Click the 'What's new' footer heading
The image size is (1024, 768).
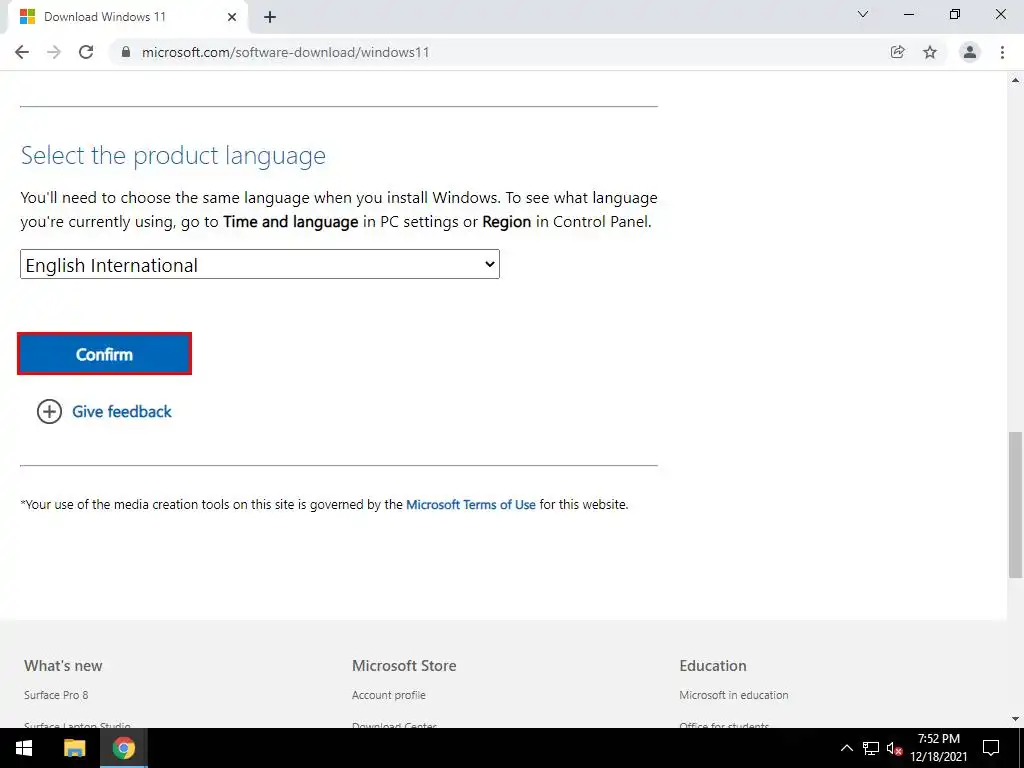63,665
